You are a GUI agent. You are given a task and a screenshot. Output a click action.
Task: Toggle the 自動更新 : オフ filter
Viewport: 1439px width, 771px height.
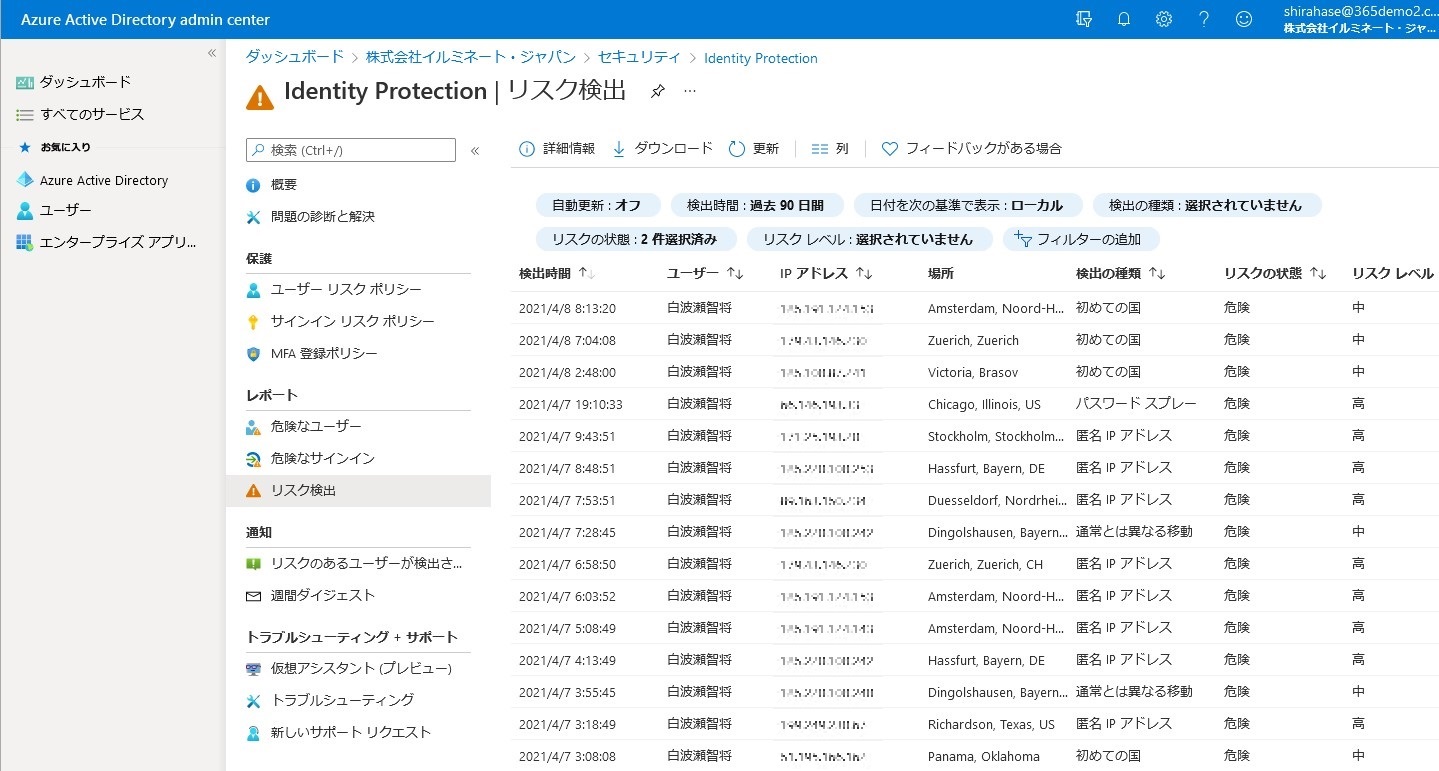[x=597, y=205]
